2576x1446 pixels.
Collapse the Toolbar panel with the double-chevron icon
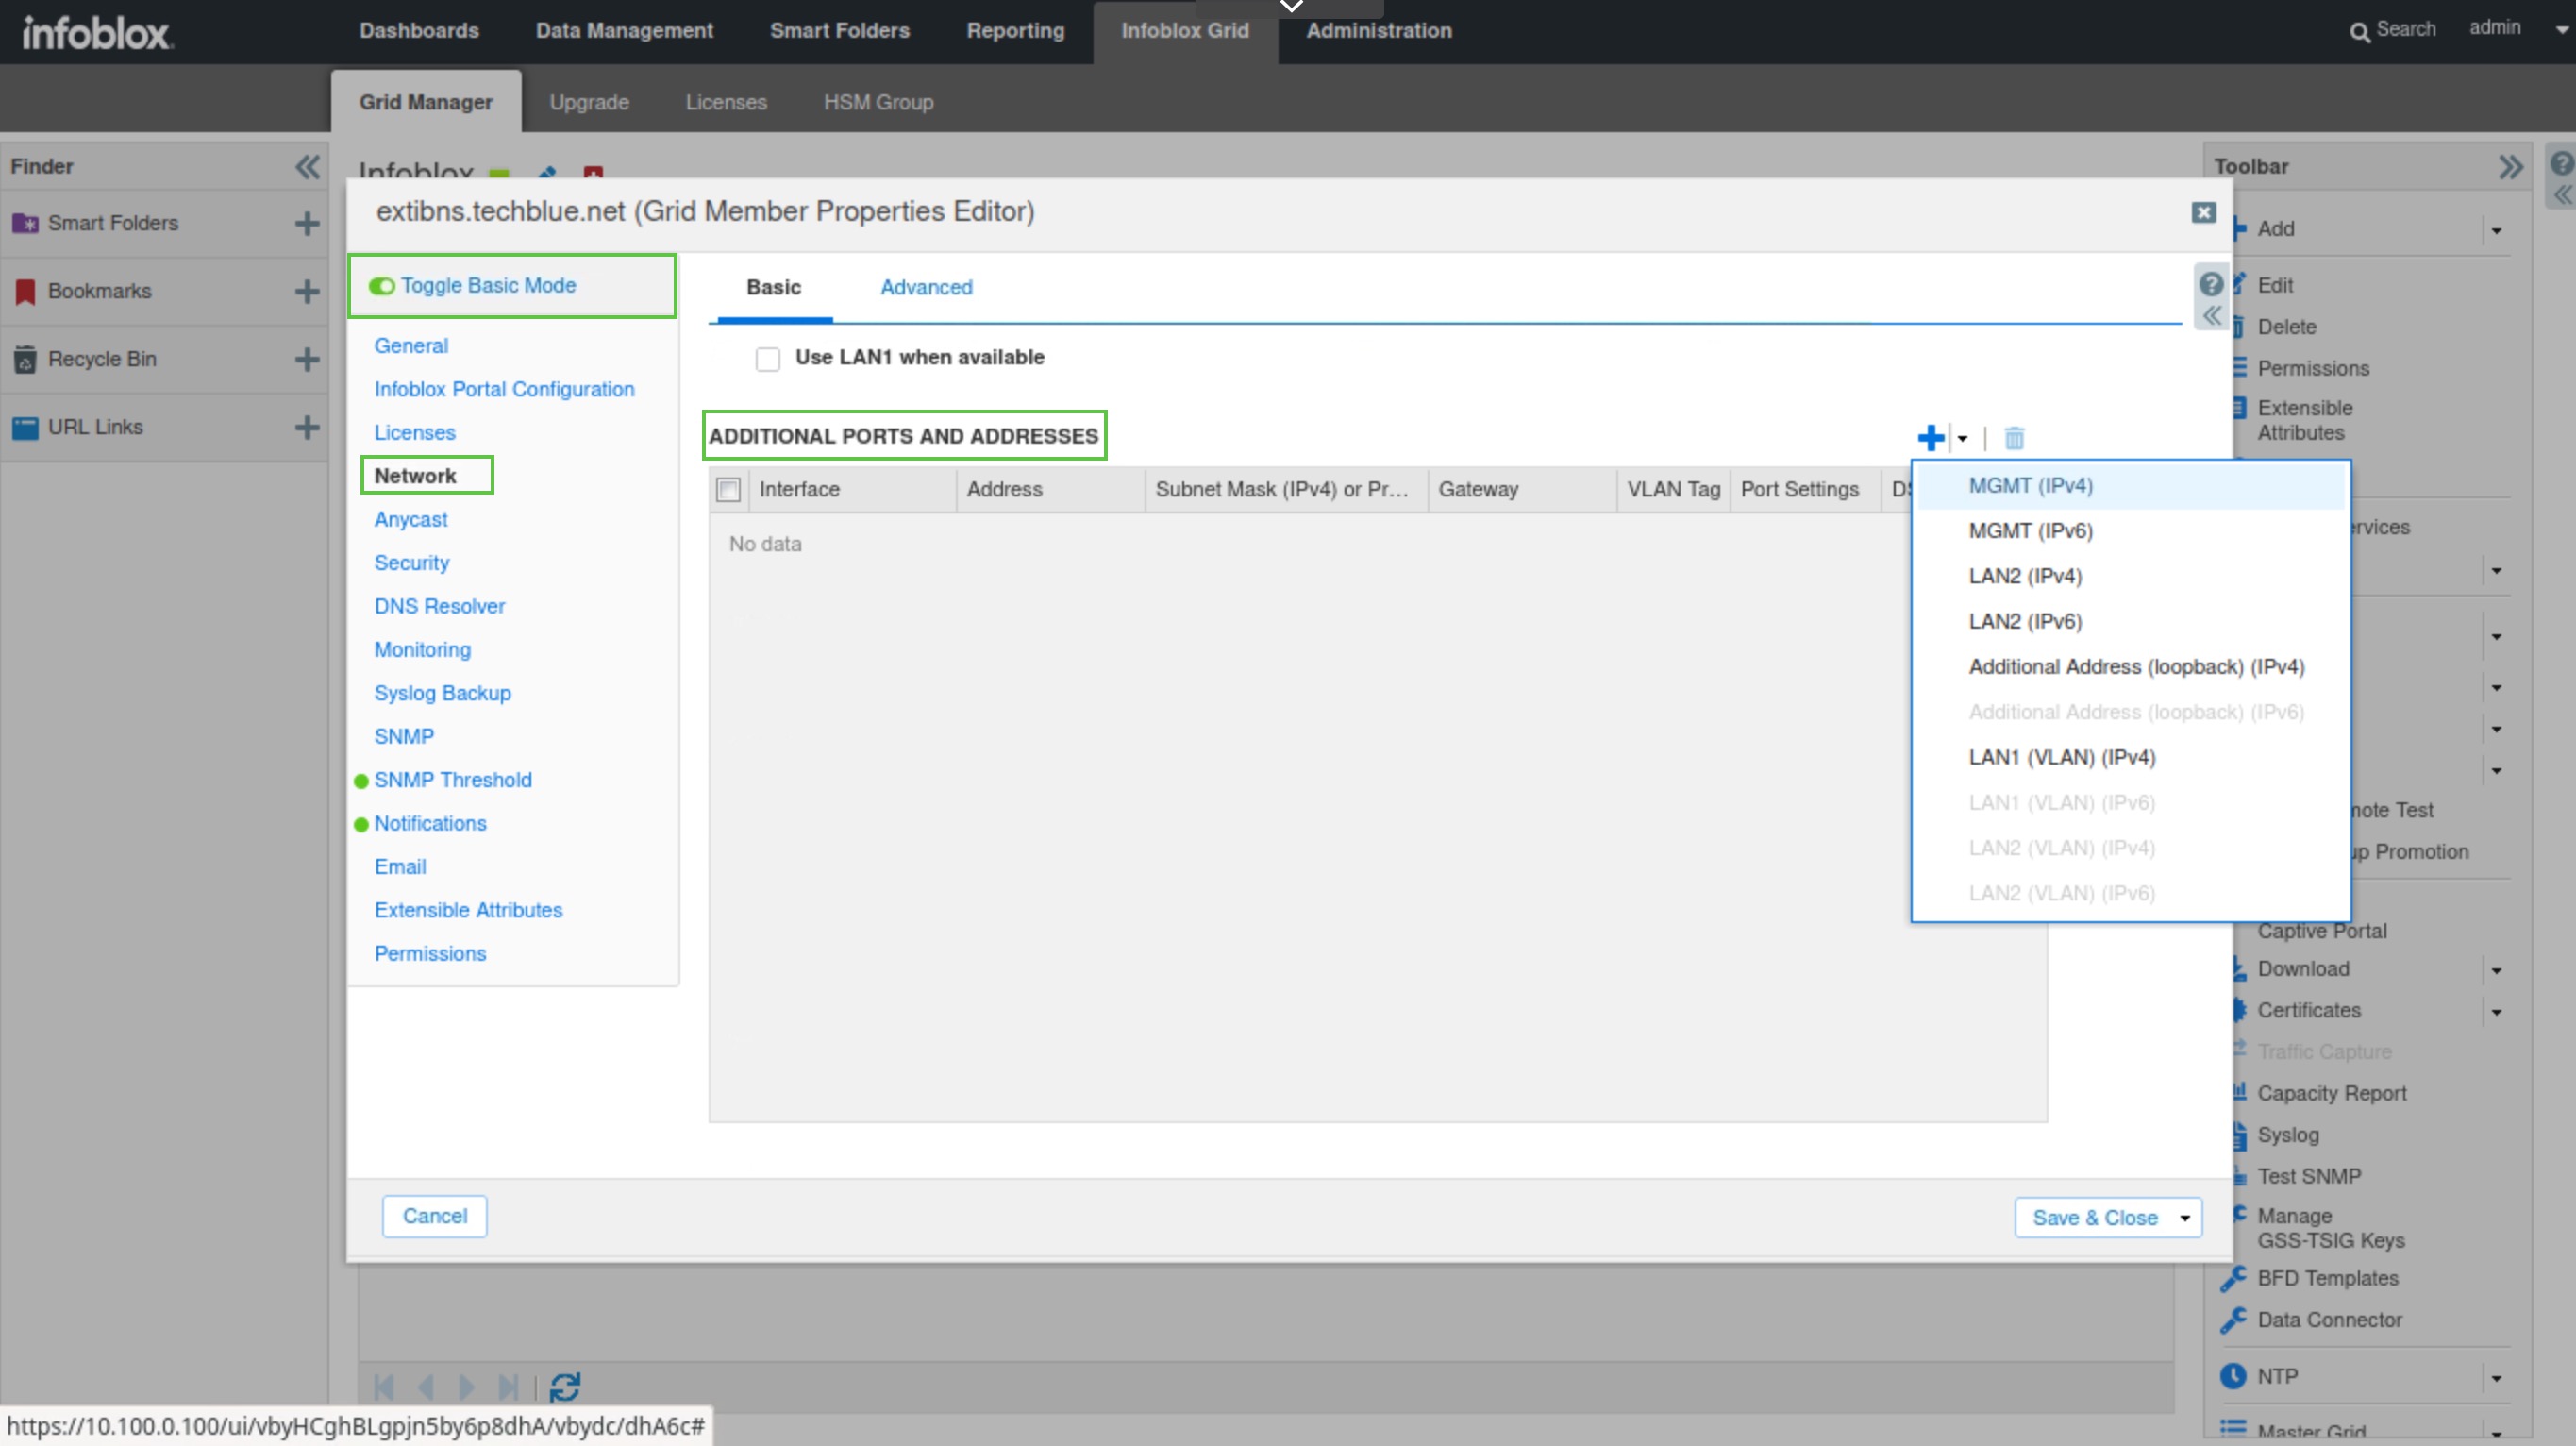2510,167
